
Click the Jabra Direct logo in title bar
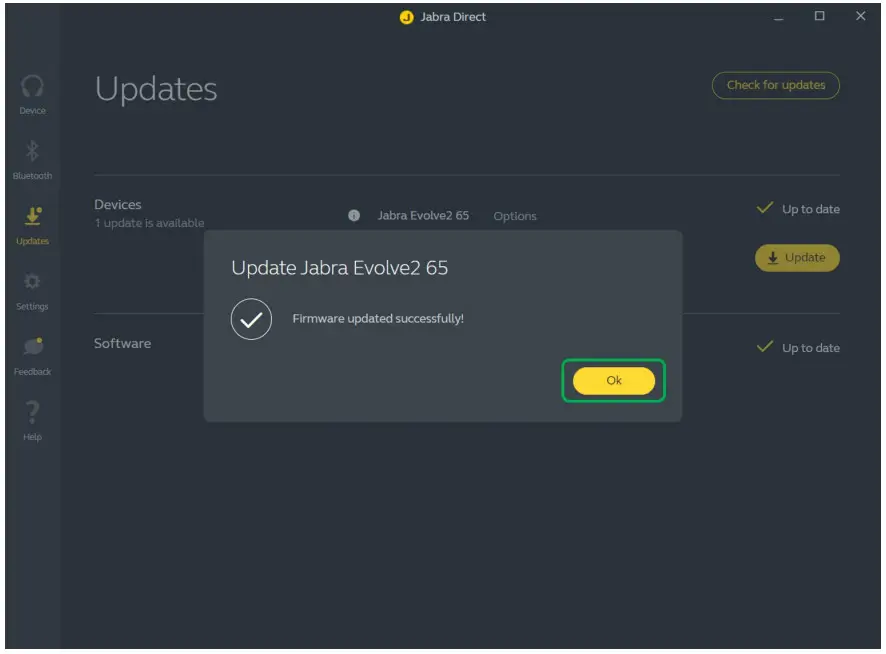click(406, 17)
